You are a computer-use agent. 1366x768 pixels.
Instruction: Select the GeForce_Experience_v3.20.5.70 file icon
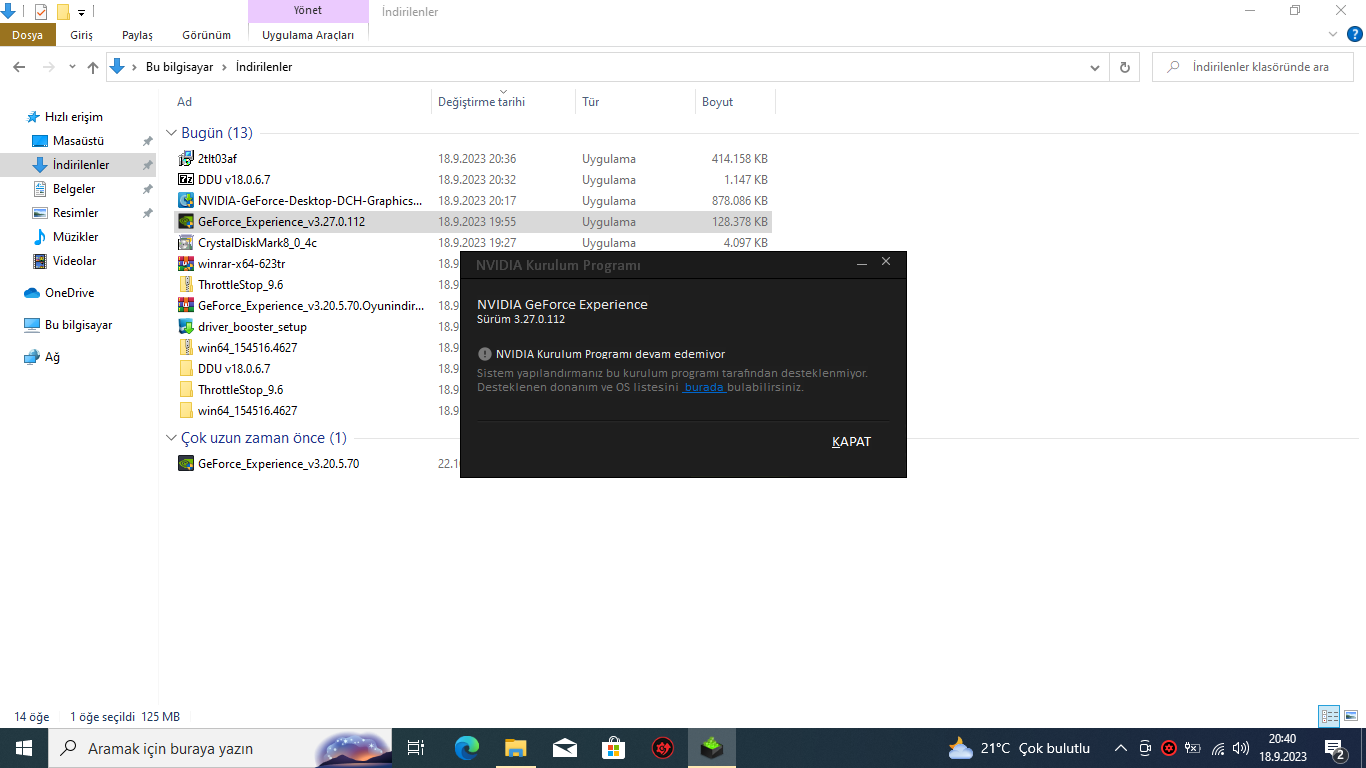click(x=185, y=464)
